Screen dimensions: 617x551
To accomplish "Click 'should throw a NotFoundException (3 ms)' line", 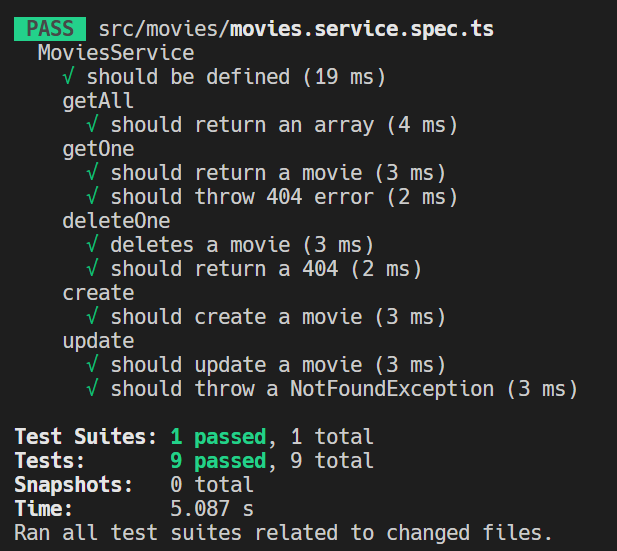I will pyautogui.click(x=344, y=389).
